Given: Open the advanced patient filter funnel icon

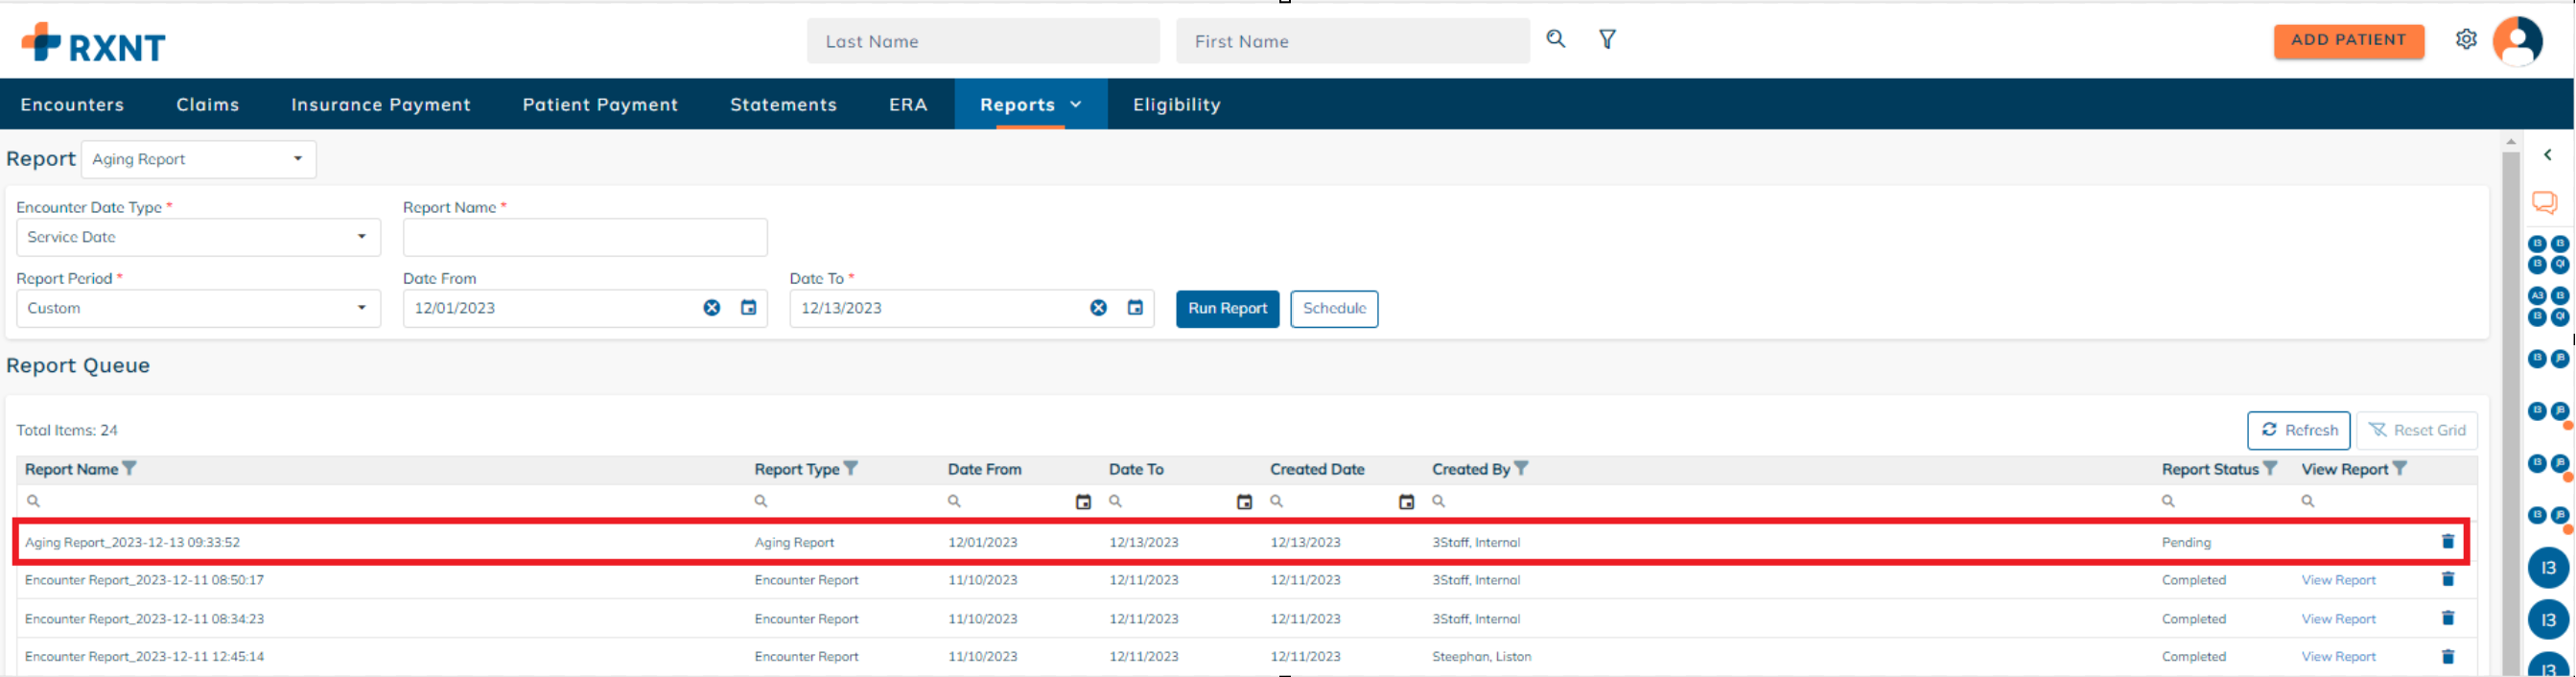Looking at the screenshot, I should coord(1607,39).
